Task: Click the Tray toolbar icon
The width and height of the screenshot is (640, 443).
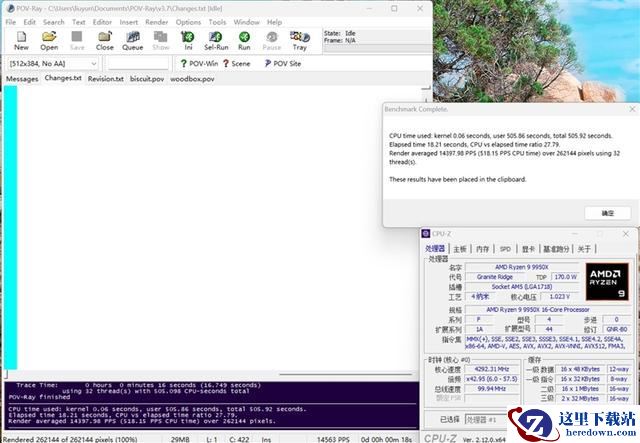Action: [300, 41]
